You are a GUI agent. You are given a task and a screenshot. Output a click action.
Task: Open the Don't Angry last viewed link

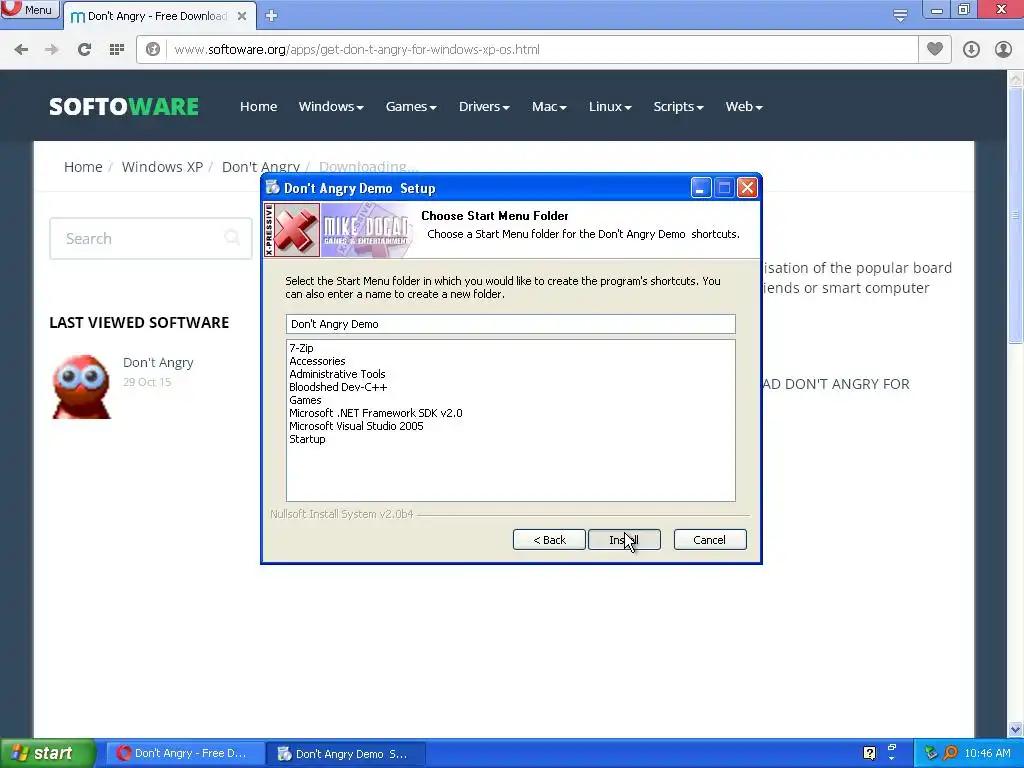tap(158, 362)
